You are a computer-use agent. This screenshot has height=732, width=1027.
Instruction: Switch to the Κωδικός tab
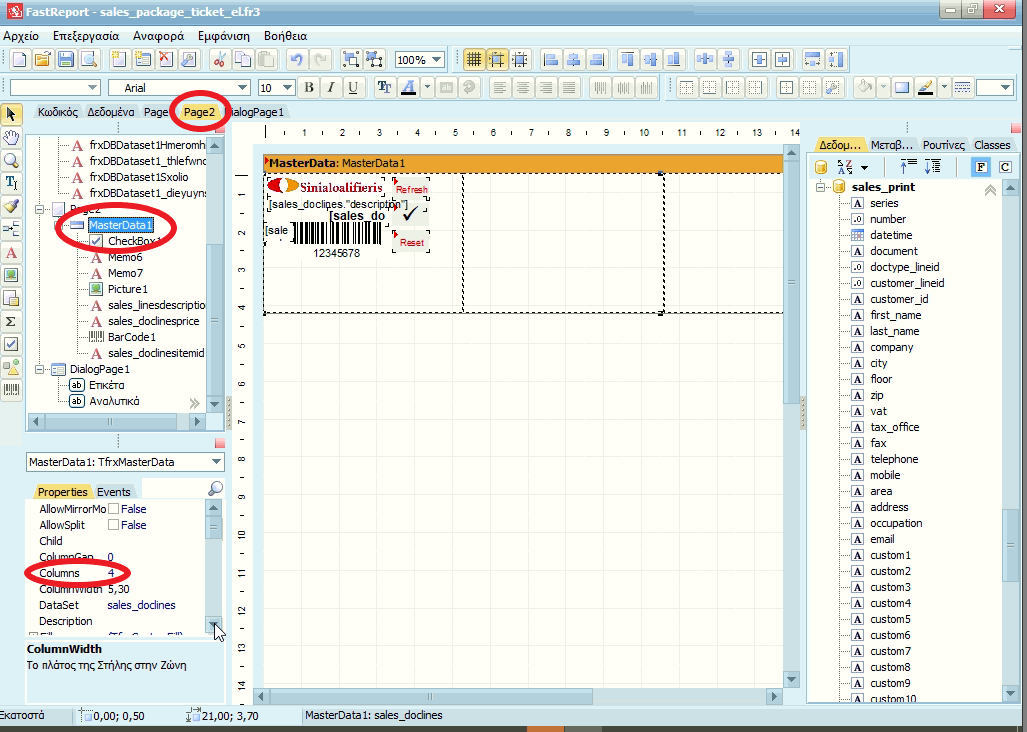point(58,112)
